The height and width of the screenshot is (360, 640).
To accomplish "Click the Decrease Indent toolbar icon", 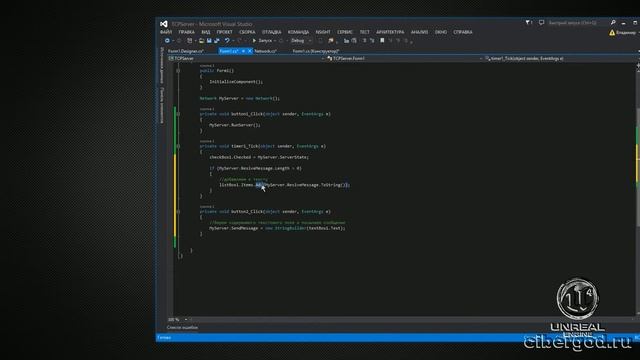I will [x=364, y=41].
